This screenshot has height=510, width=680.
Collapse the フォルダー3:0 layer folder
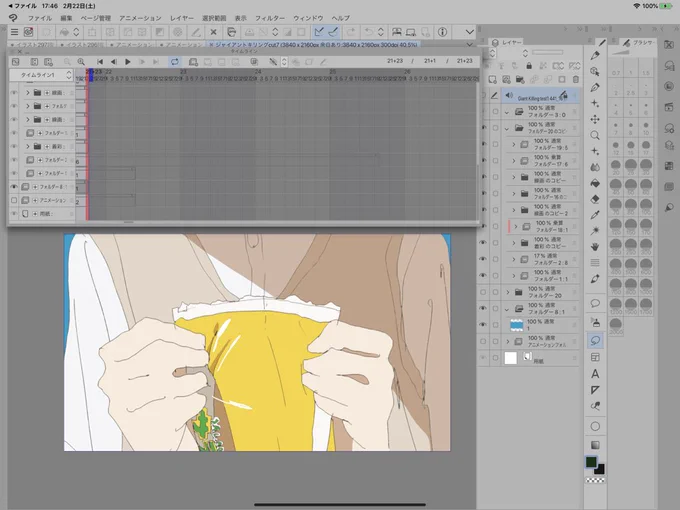click(507, 112)
